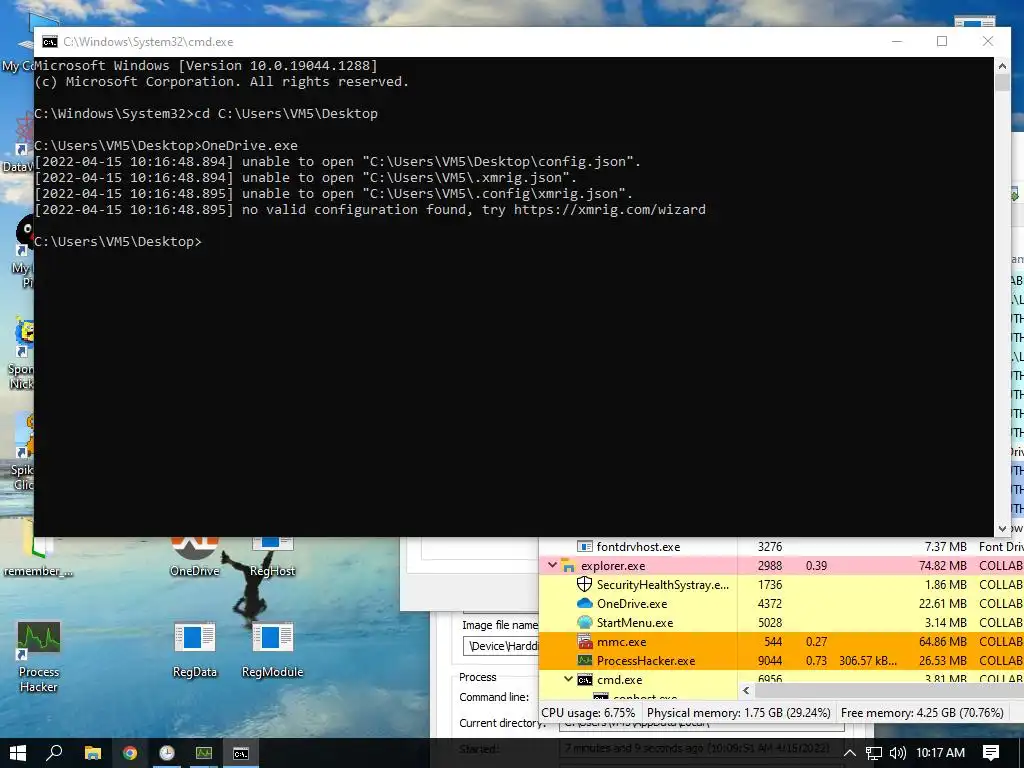Image resolution: width=1024 pixels, height=768 pixels.
Task: Click the OneDrive.exe cloud icon
Action: [584, 603]
